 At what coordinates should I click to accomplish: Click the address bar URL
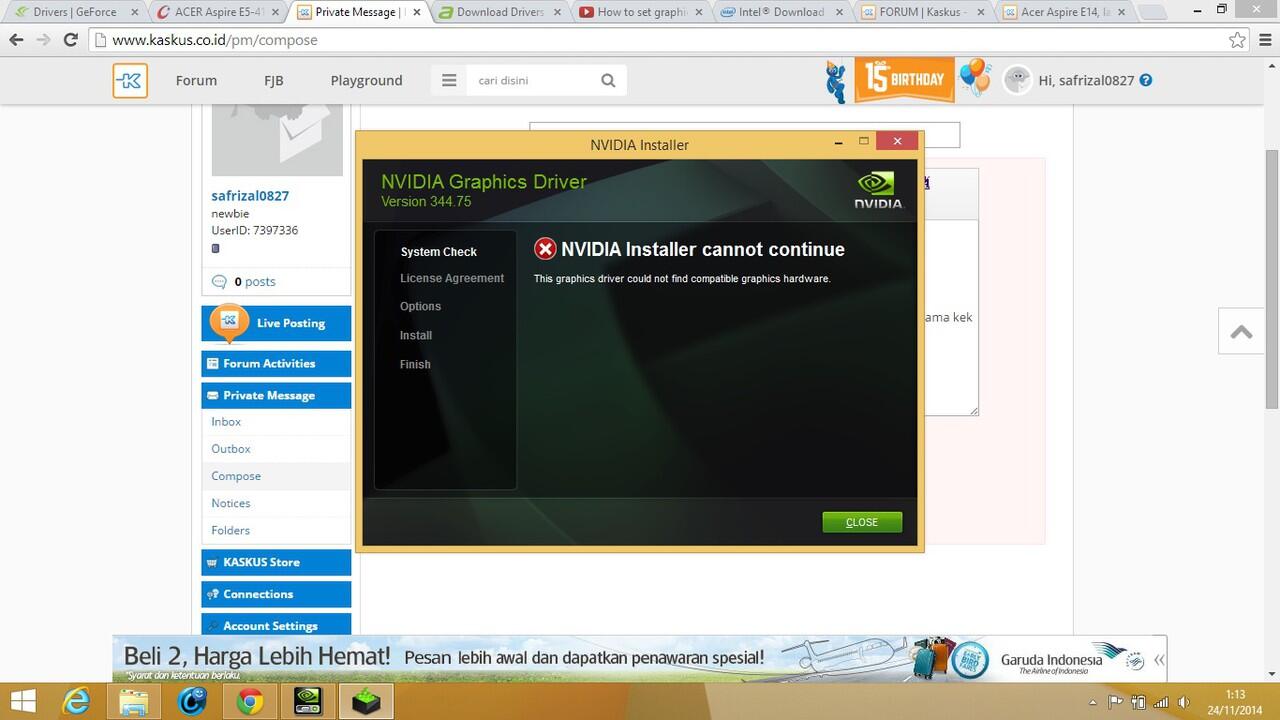point(214,40)
